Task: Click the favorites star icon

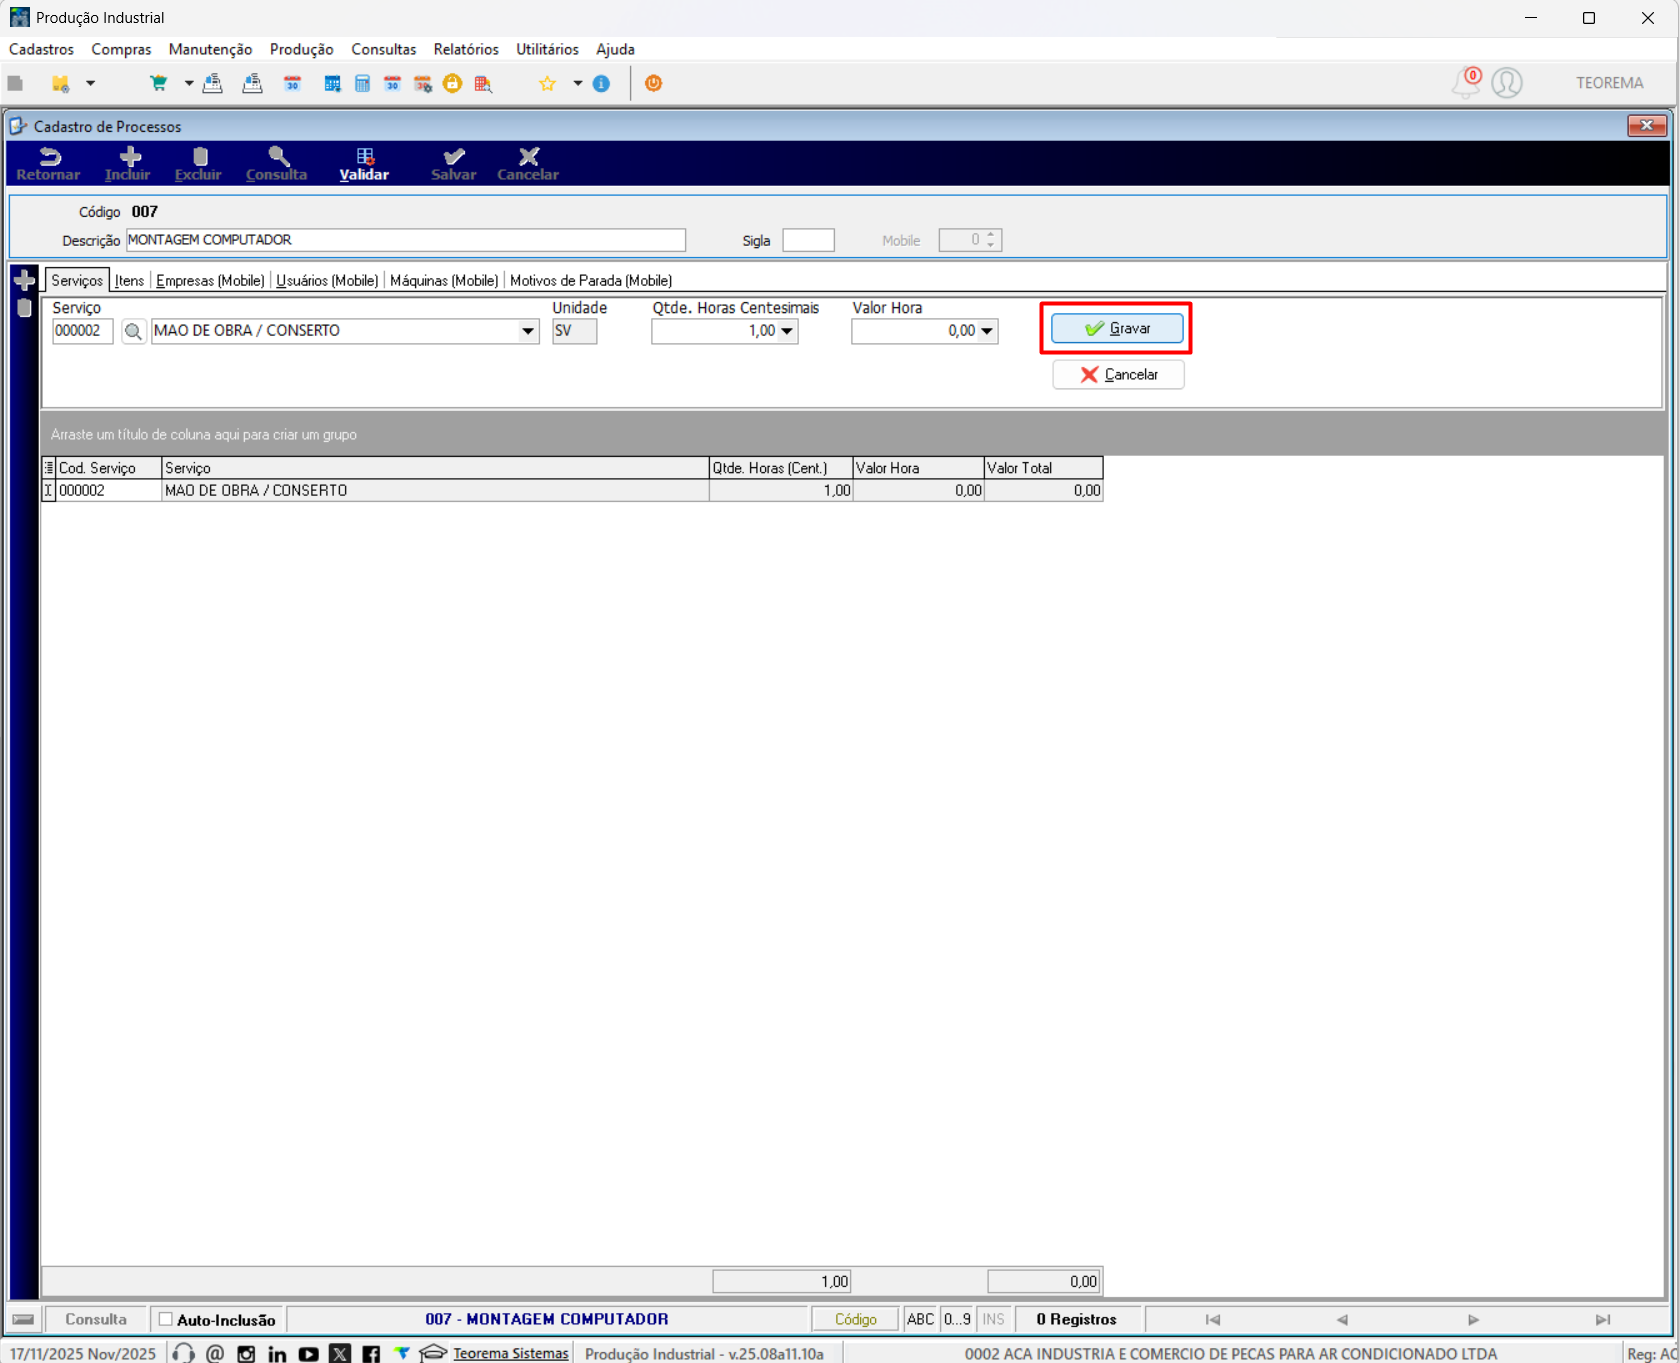Action: pyautogui.click(x=547, y=84)
